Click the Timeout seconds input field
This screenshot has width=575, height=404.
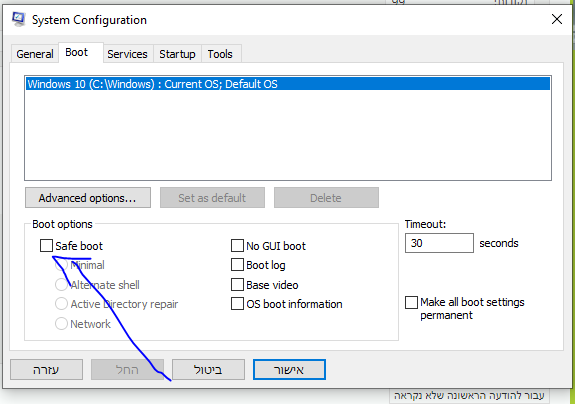439,243
